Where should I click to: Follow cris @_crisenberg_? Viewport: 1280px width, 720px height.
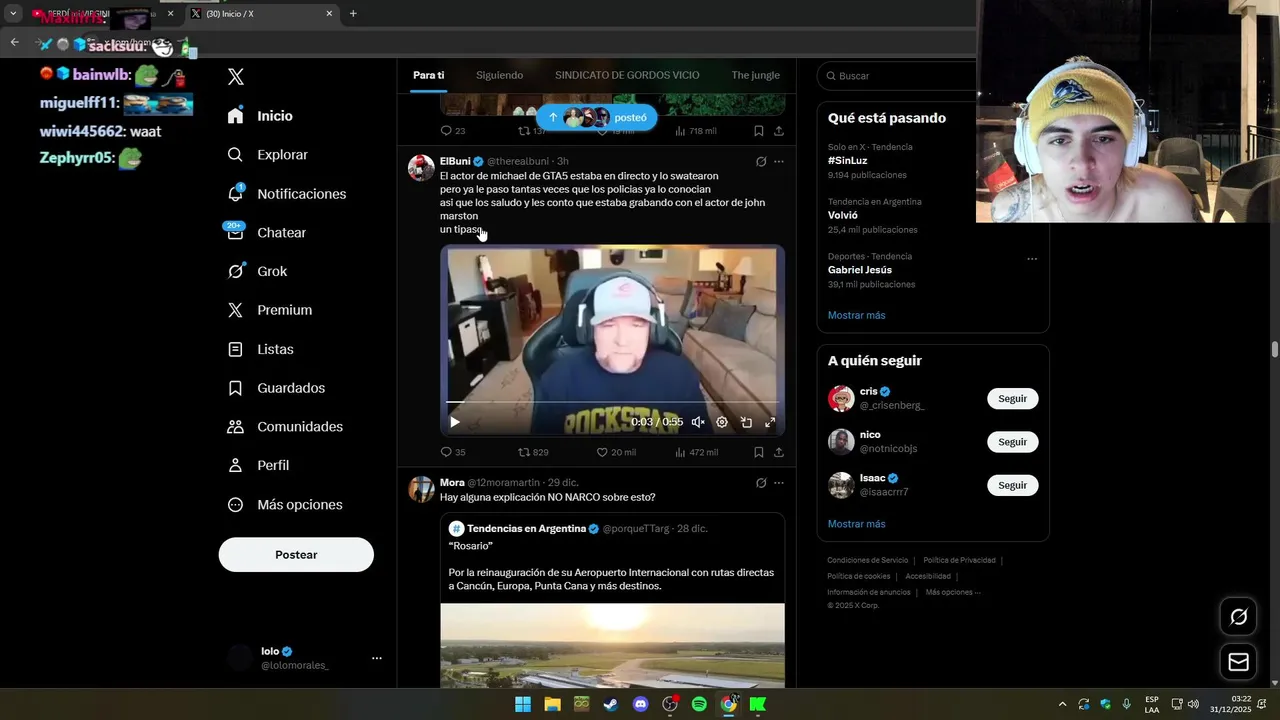[1012, 399]
